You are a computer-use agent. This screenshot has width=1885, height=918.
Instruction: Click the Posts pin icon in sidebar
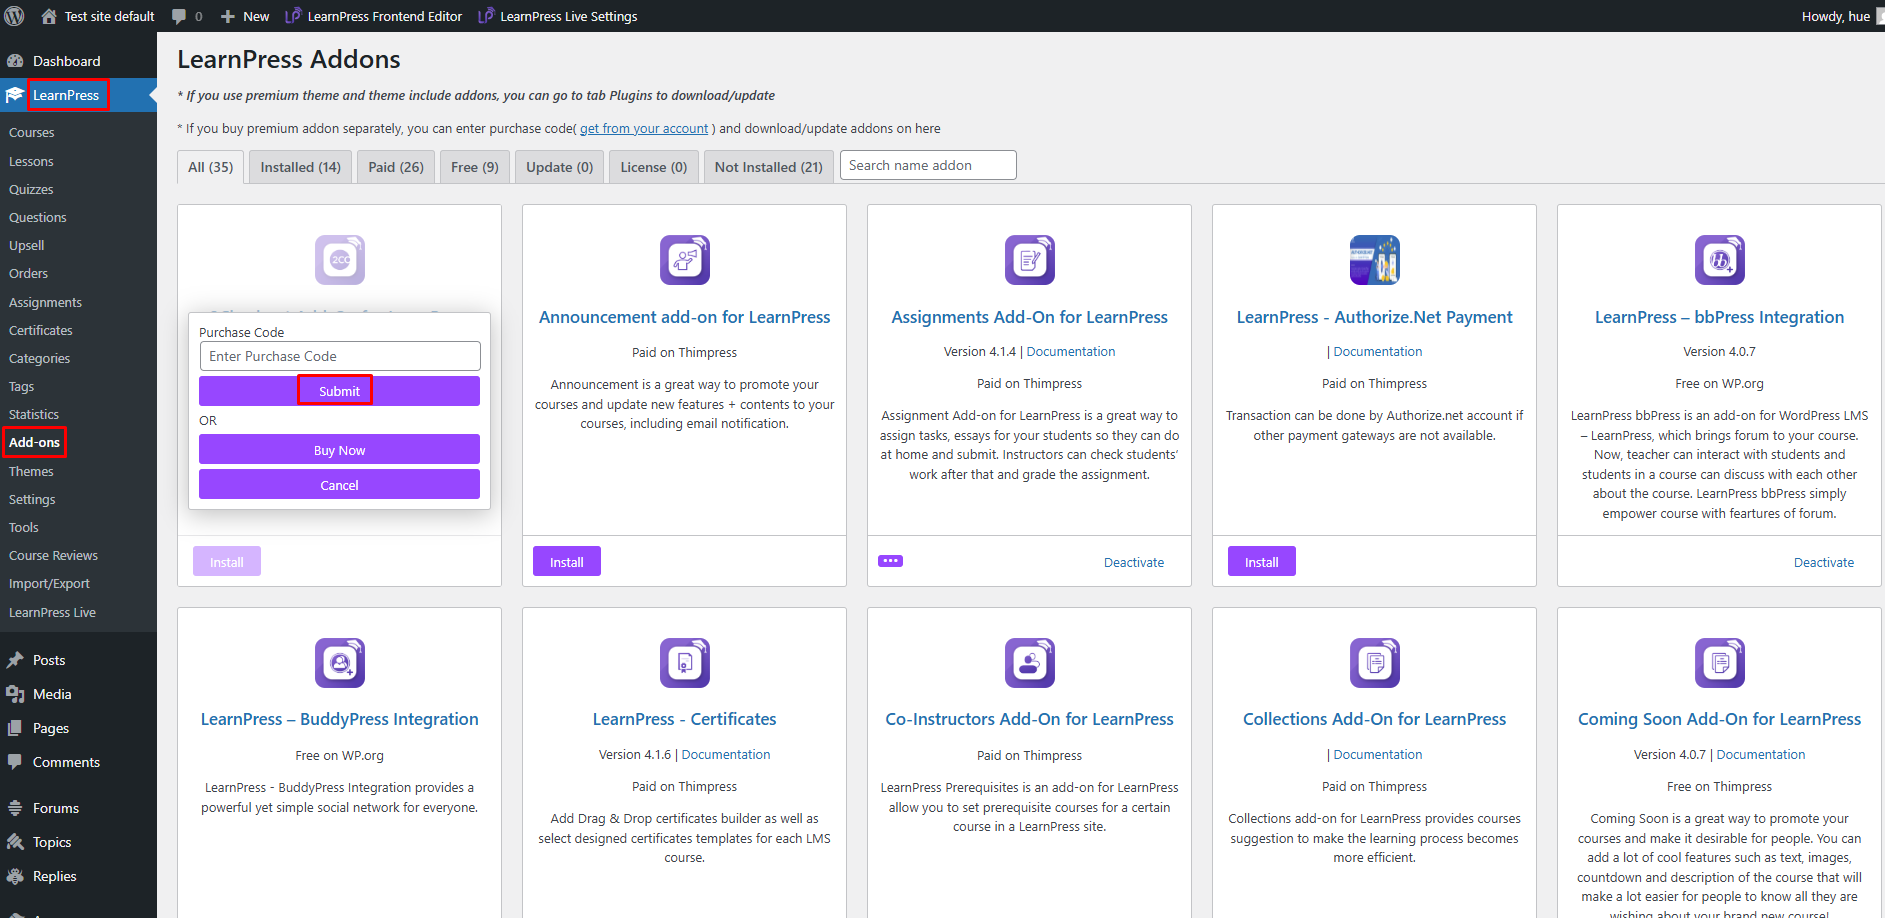coord(15,660)
